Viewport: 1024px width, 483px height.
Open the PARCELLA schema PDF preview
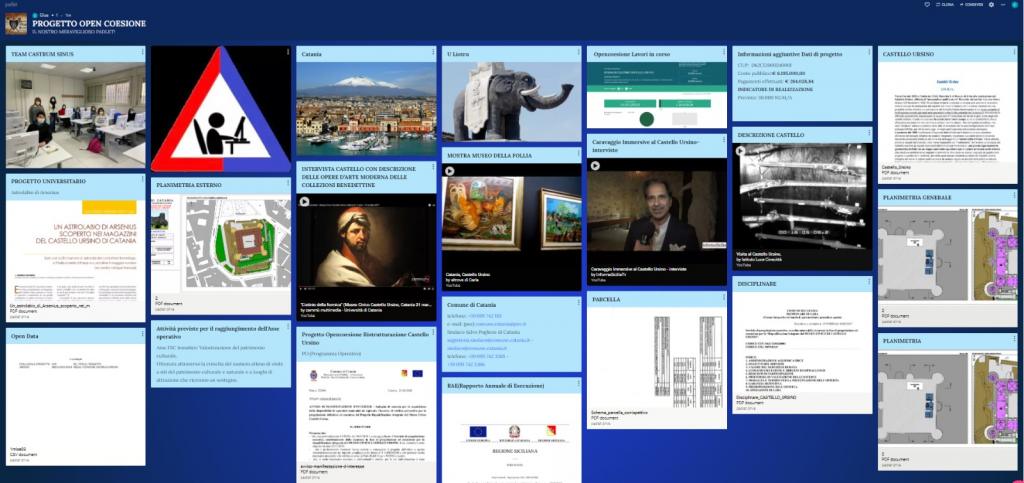point(657,360)
